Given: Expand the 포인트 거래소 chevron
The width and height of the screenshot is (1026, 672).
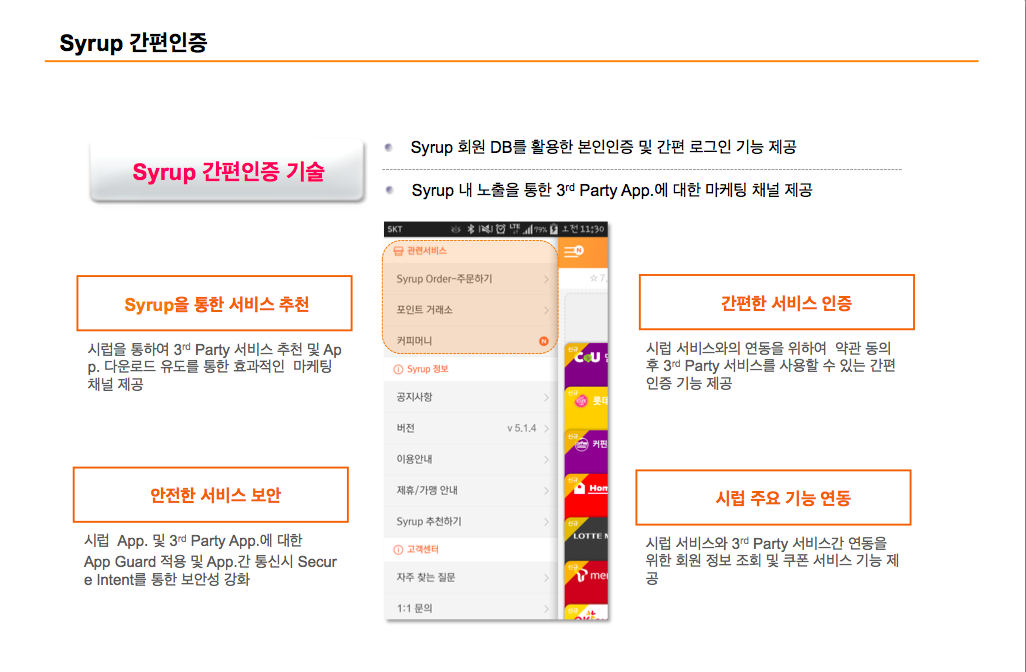Looking at the screenshot, I should coord(546,310).
